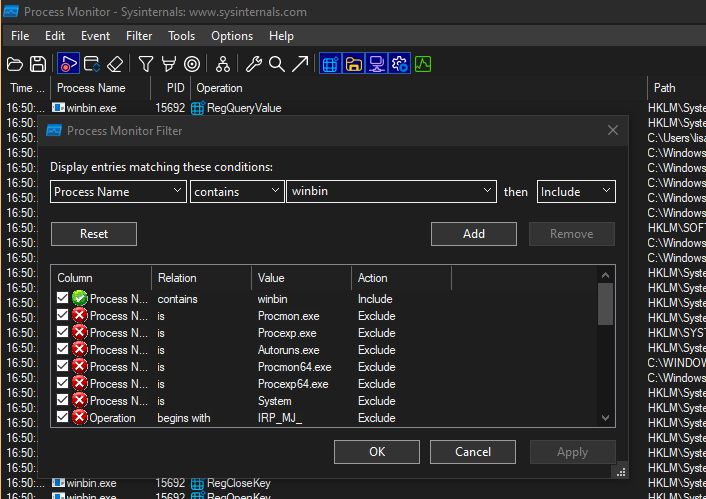Viewport: 706px width, 499px height.
Task: Toggle the Show Registry Activity icon
Action: [x=330, y=64]
